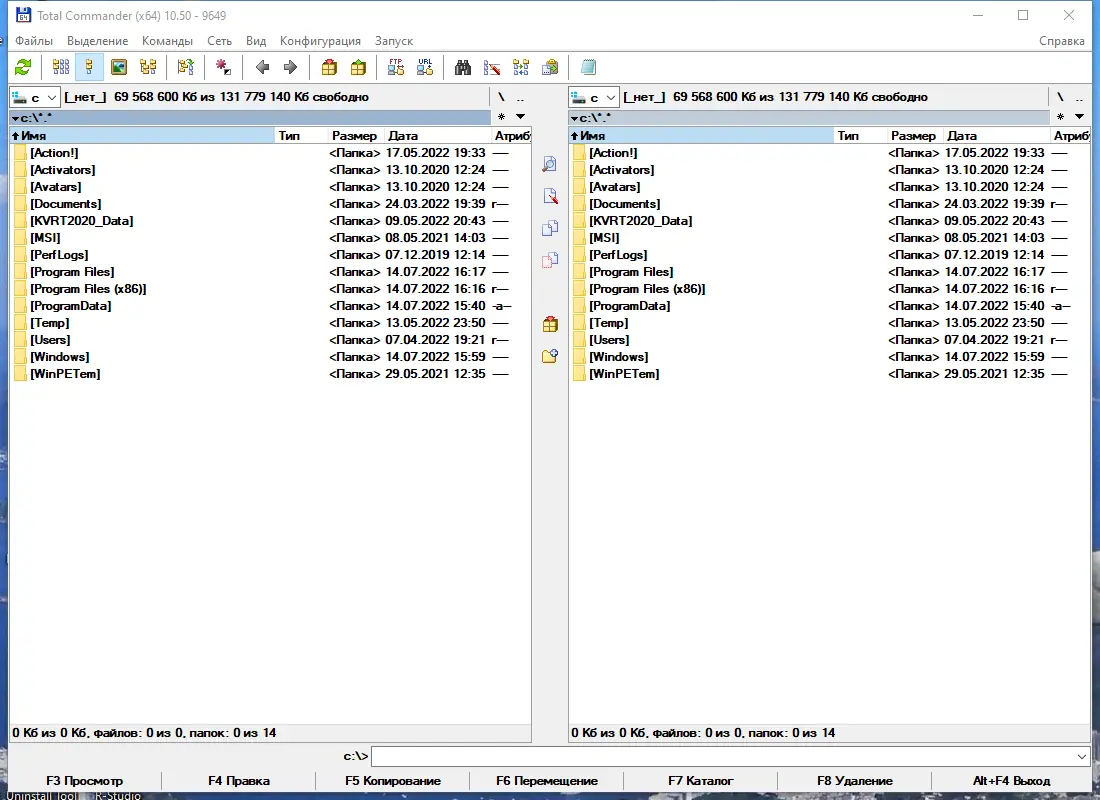Click the green Reread source refresh icon
Viewport: 1100px width, 800px height.
pos(23,67)
